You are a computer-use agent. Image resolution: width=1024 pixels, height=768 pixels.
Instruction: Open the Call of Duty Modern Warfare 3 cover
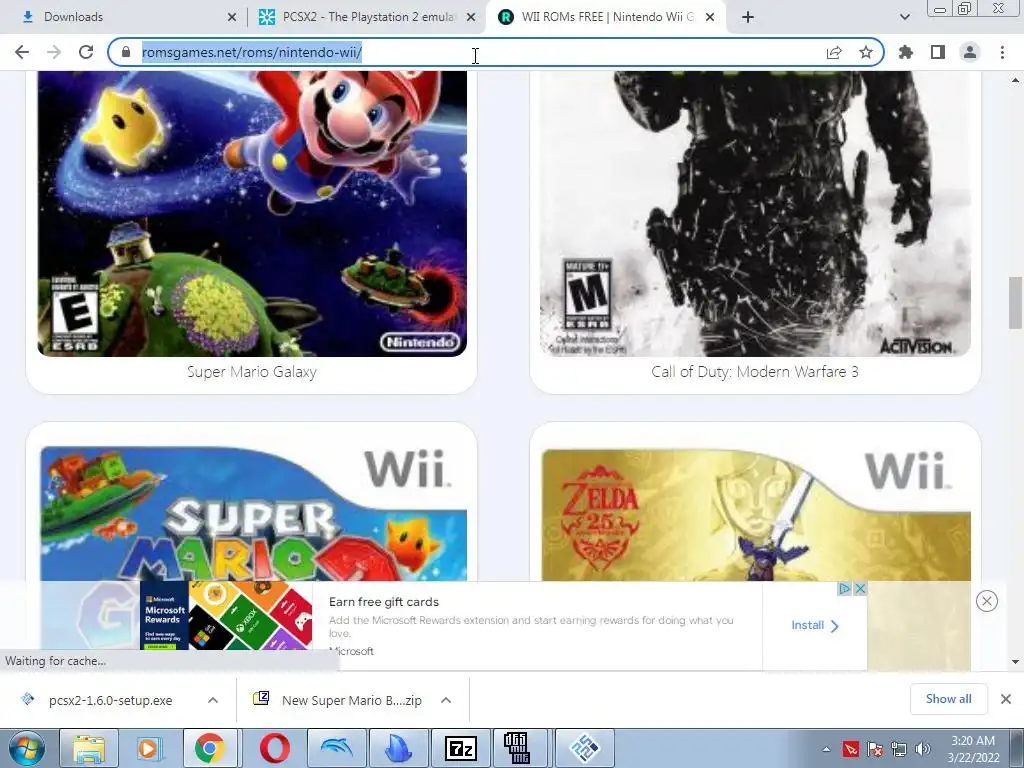tap(755, 214)
